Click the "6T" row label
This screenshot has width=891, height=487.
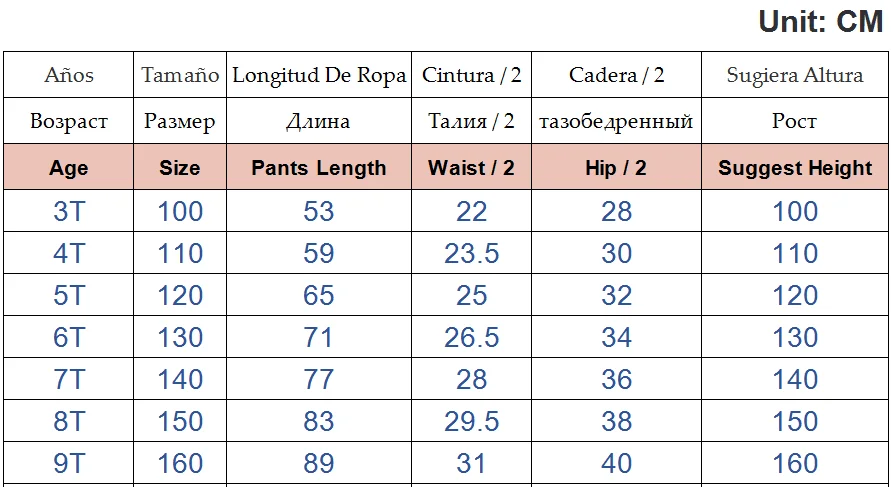pyautogui.click(x=69, y=337)
